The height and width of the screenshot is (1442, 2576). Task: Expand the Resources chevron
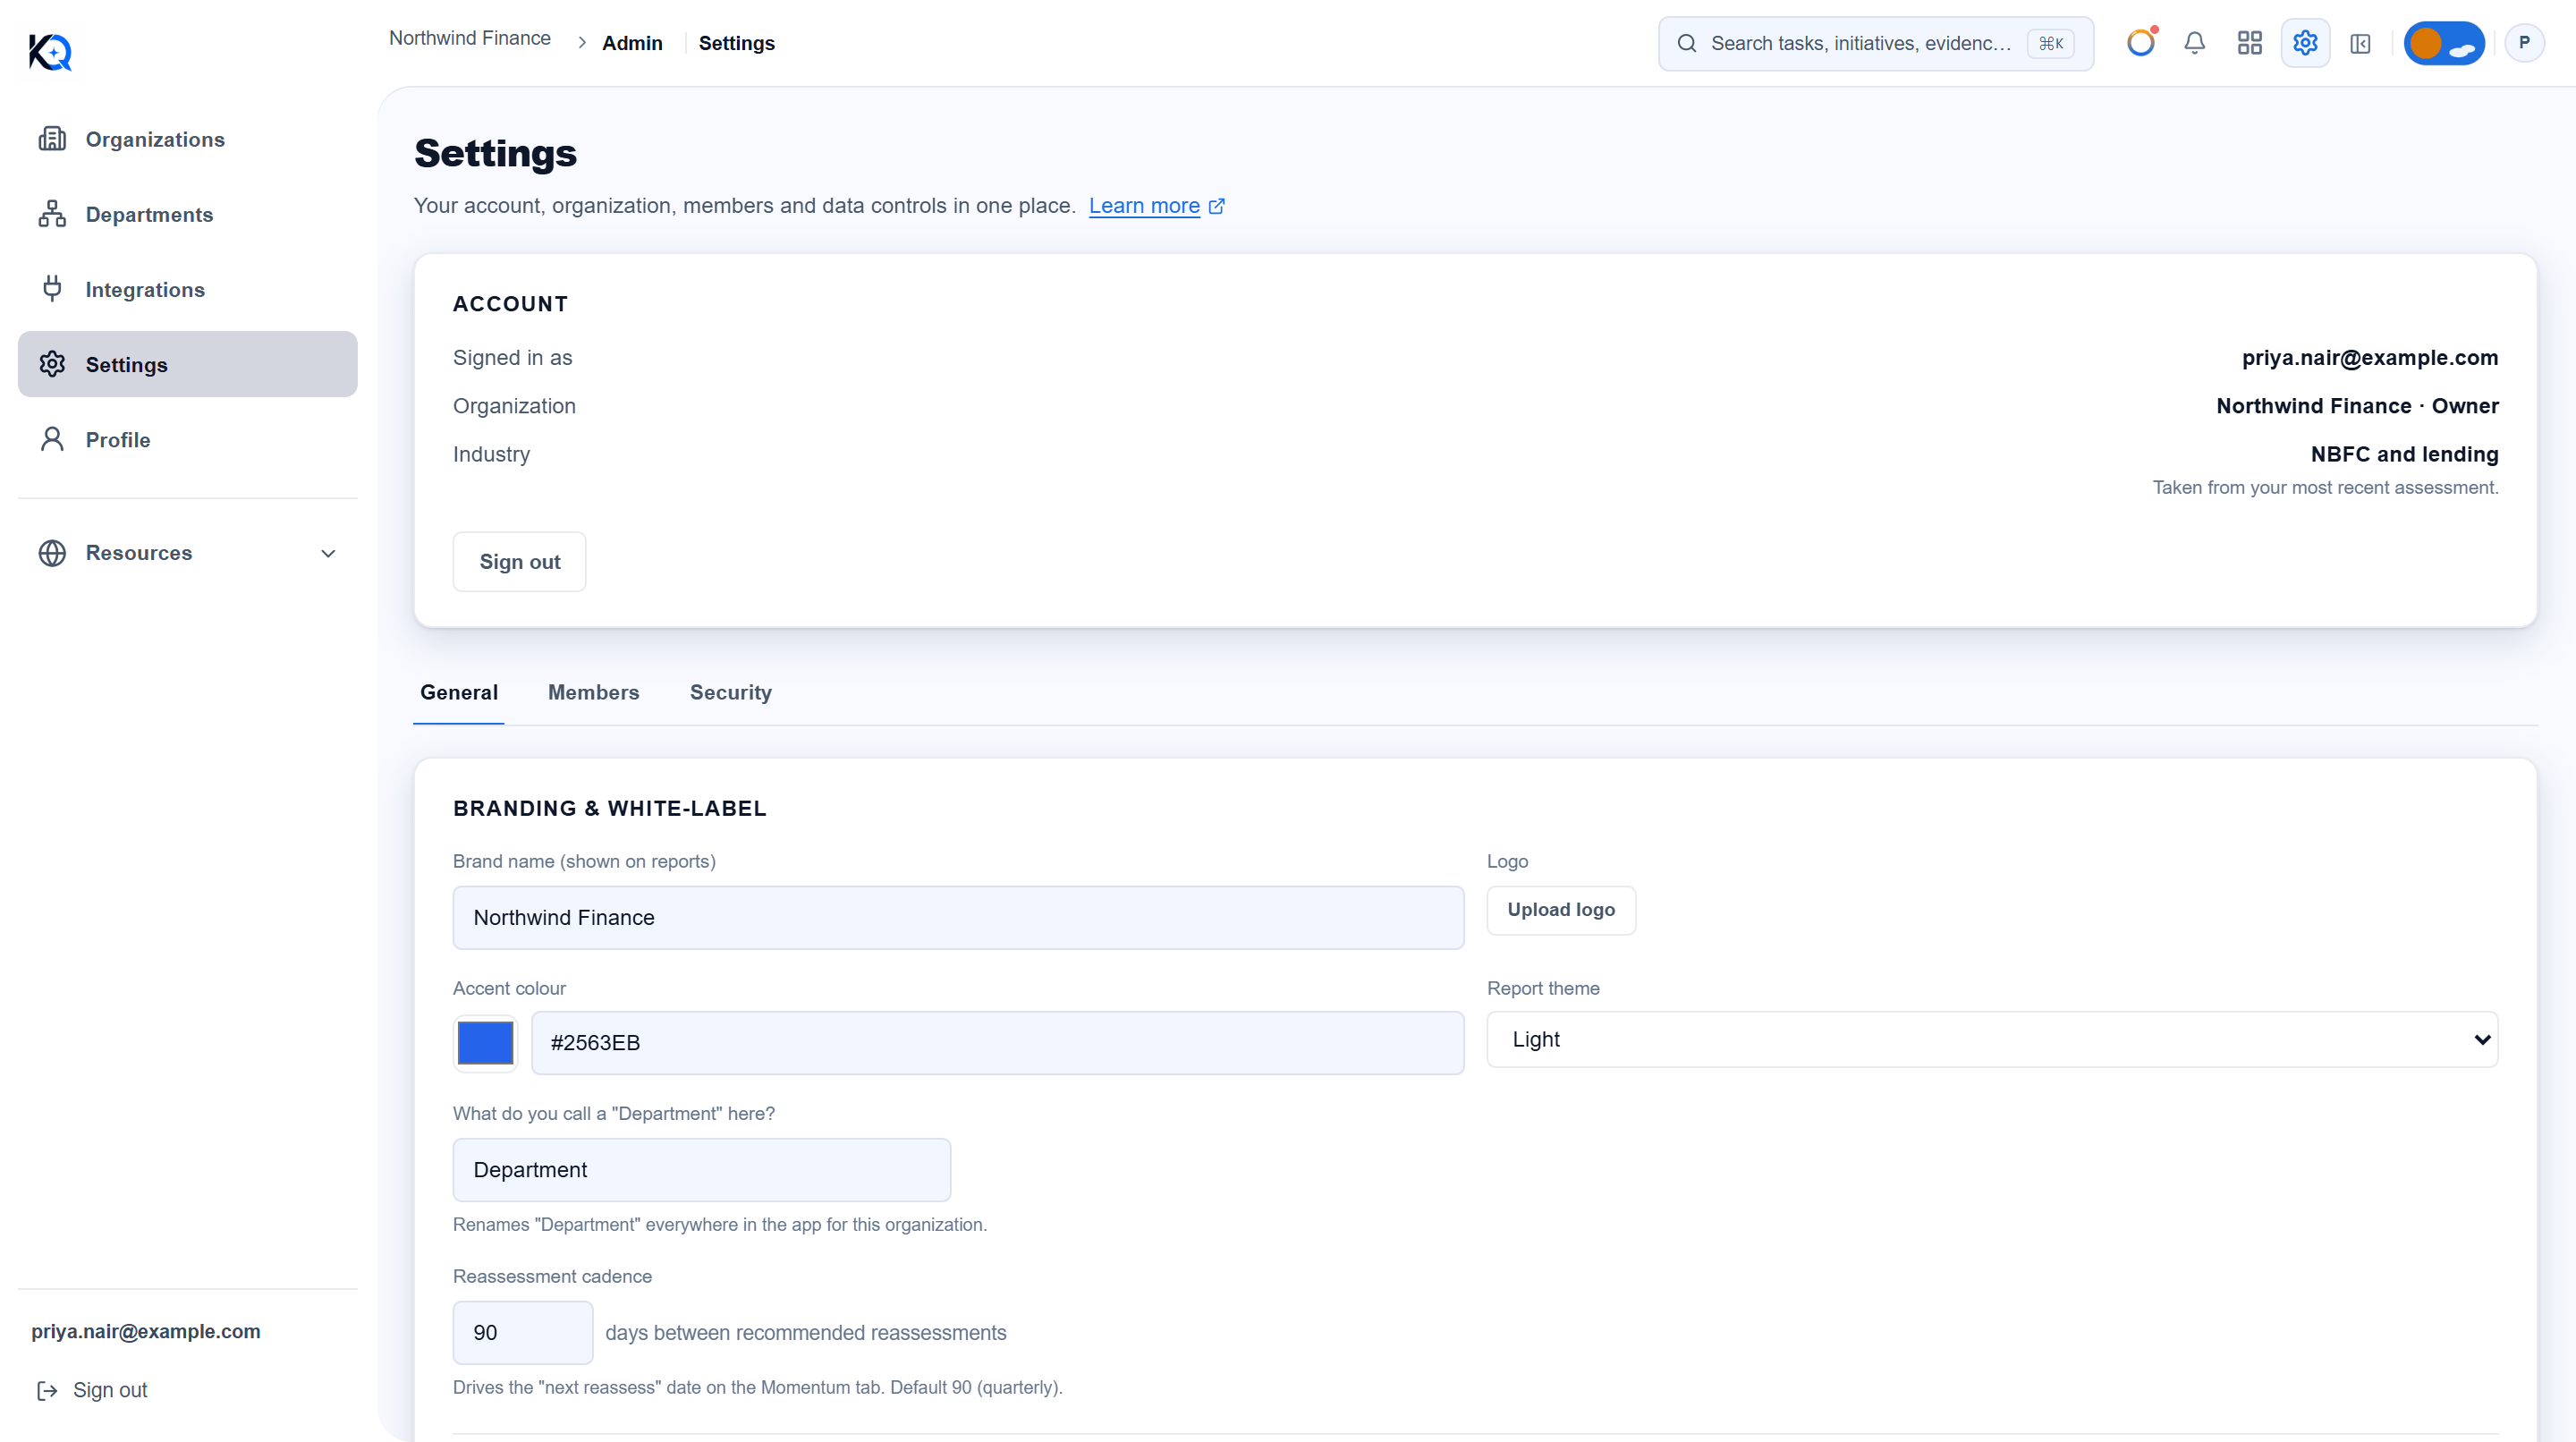328,553
